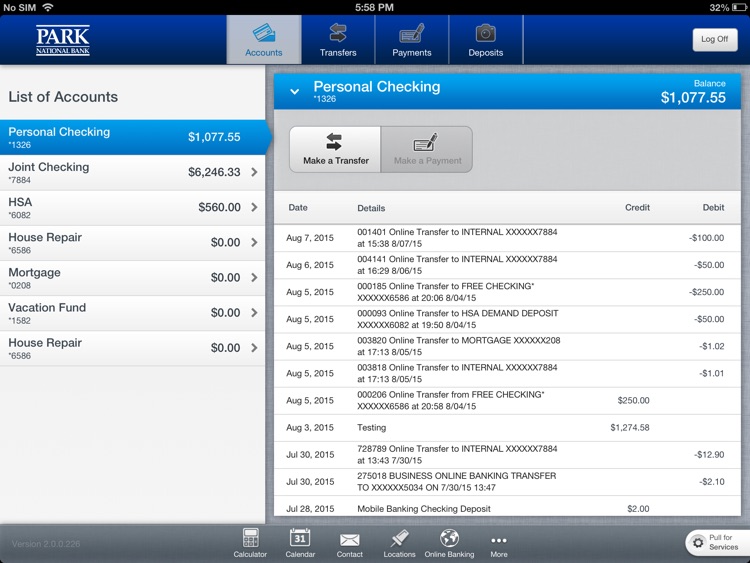Open the Payments tab
750x563 pixels.
(412, 40)
